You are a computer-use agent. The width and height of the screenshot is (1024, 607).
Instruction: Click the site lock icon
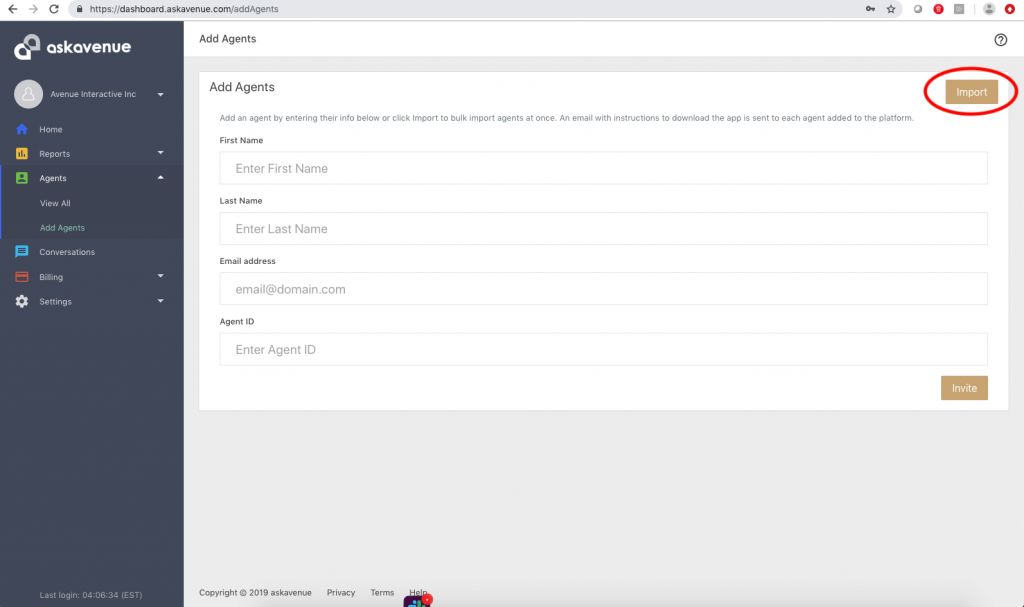point(80,9)
